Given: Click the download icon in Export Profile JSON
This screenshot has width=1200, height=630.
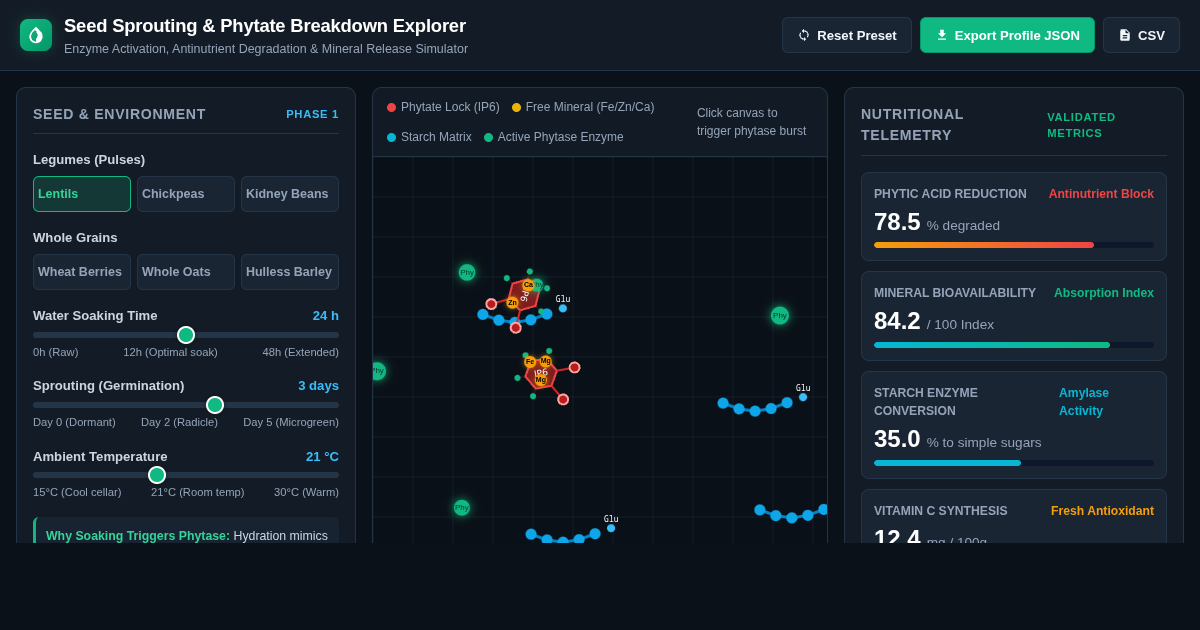Looking at the screenshot, I should click(942, 35).
